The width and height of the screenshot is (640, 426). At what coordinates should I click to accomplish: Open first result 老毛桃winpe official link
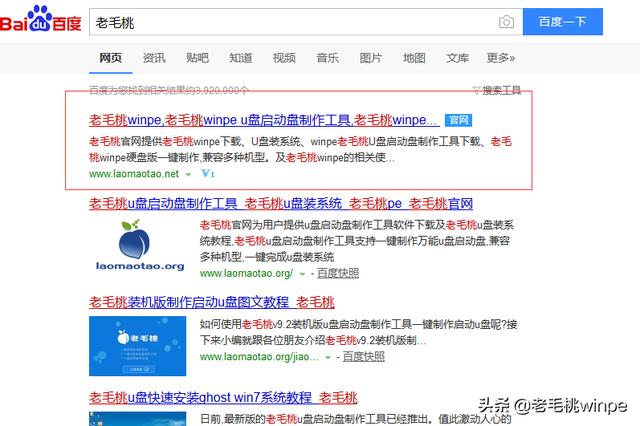[x=264, y=120]
